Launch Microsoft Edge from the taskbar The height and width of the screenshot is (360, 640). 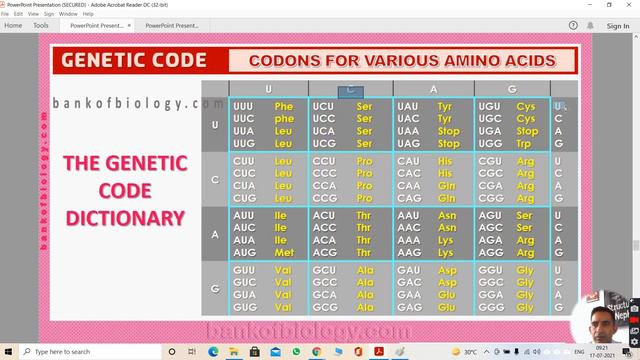coord(213,351)
